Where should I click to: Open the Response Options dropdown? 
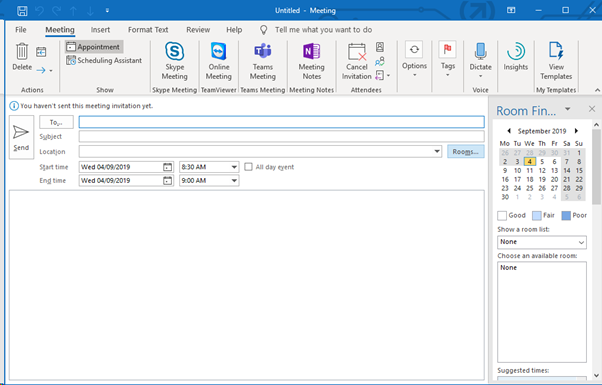[382, 75]
